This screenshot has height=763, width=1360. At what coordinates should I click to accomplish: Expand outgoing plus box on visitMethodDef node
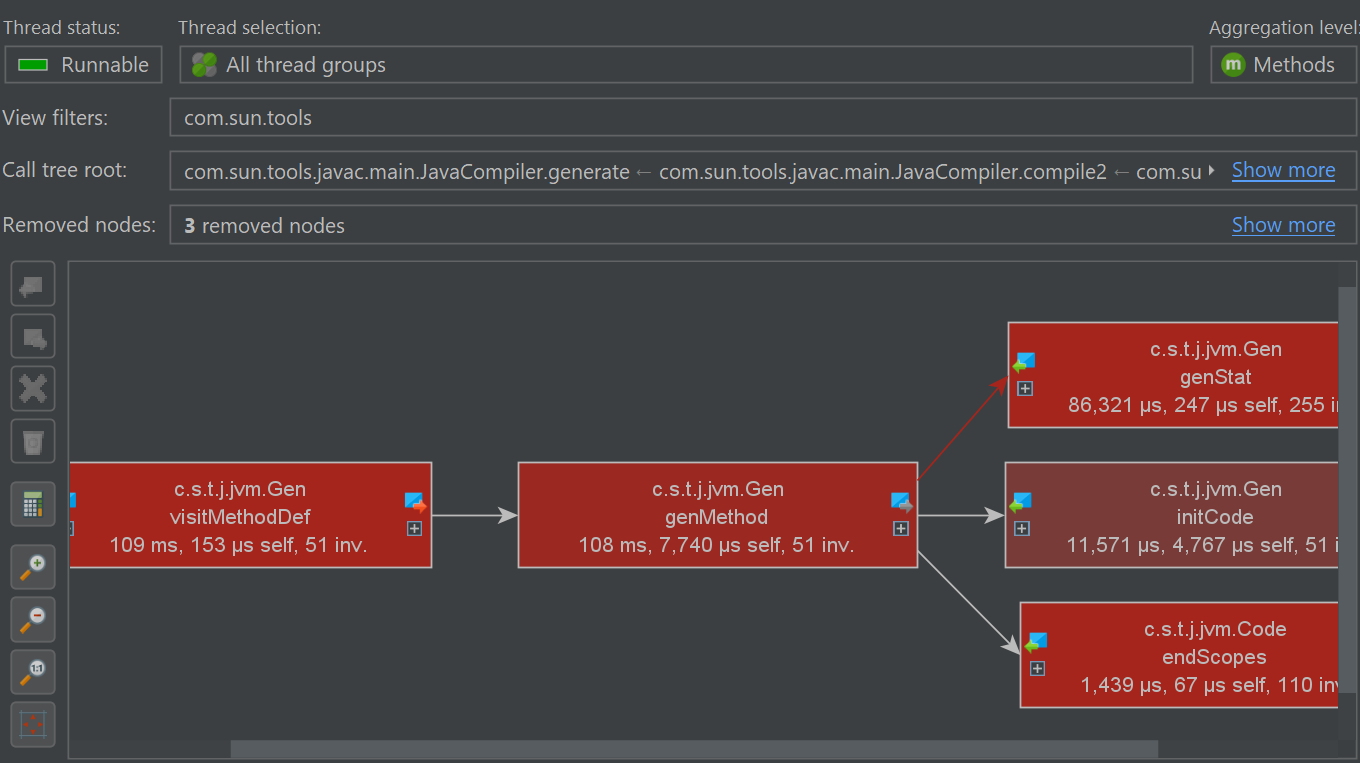tap(415, 528)
